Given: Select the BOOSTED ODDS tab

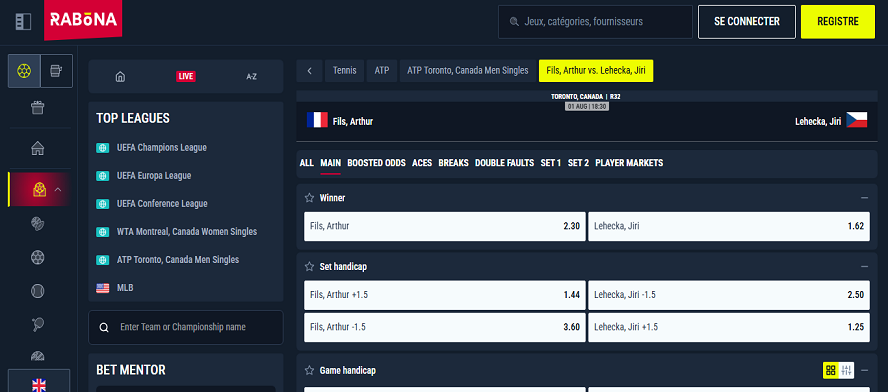Looking at the screenshot, I should tap(377, 163).
